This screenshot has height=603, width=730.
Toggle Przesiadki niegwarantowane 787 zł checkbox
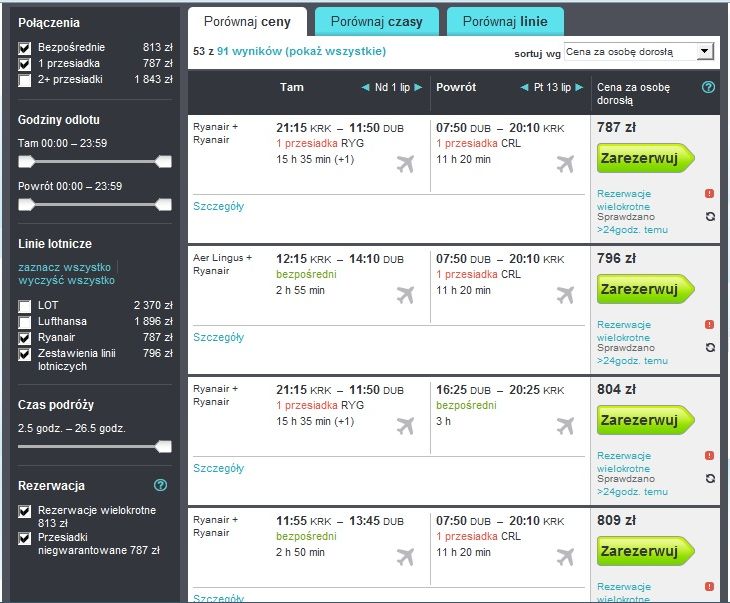tap(25, 538)
